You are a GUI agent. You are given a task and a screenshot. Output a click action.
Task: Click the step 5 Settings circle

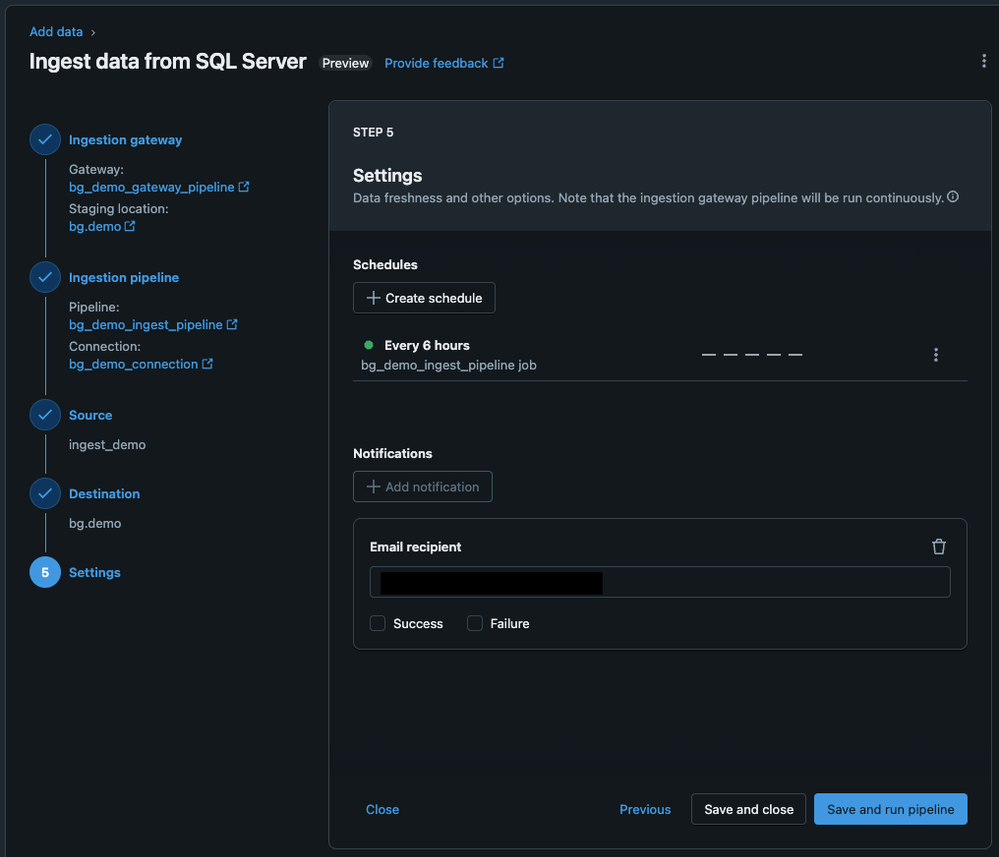[x=45, y=572]
